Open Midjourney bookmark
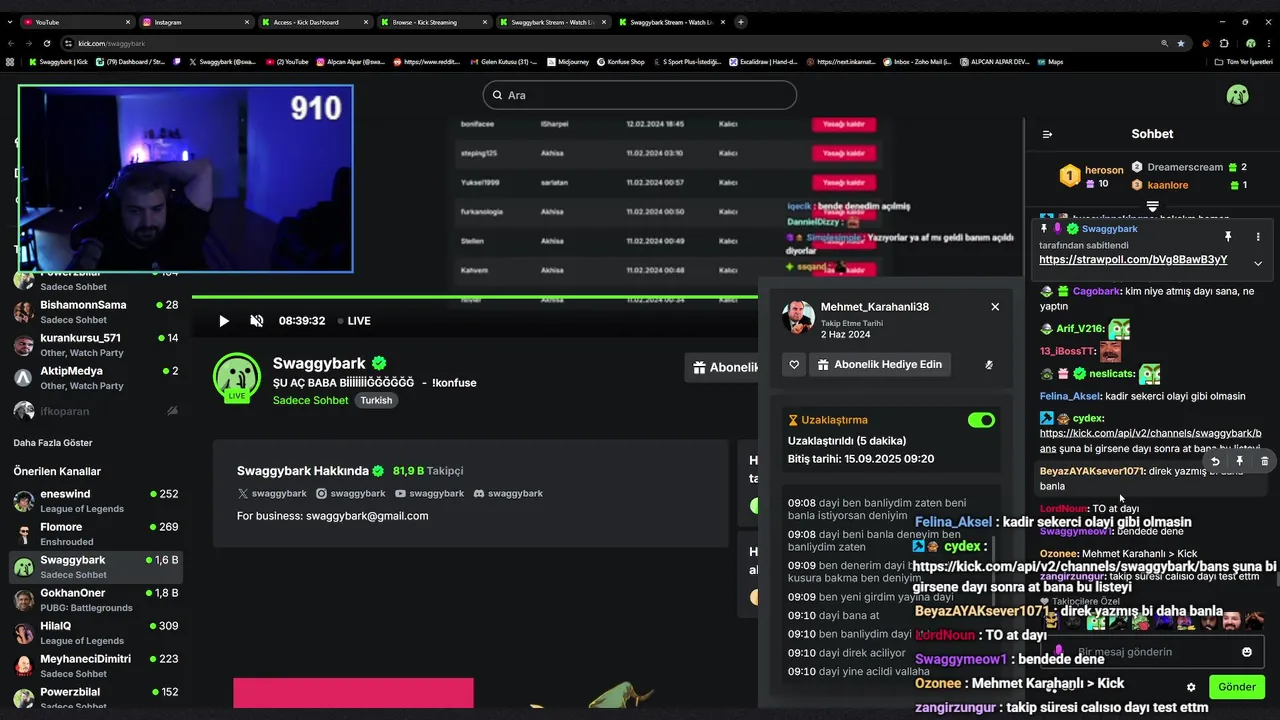The width and height of the screenshot is (1280, 720). click(567, 62)
